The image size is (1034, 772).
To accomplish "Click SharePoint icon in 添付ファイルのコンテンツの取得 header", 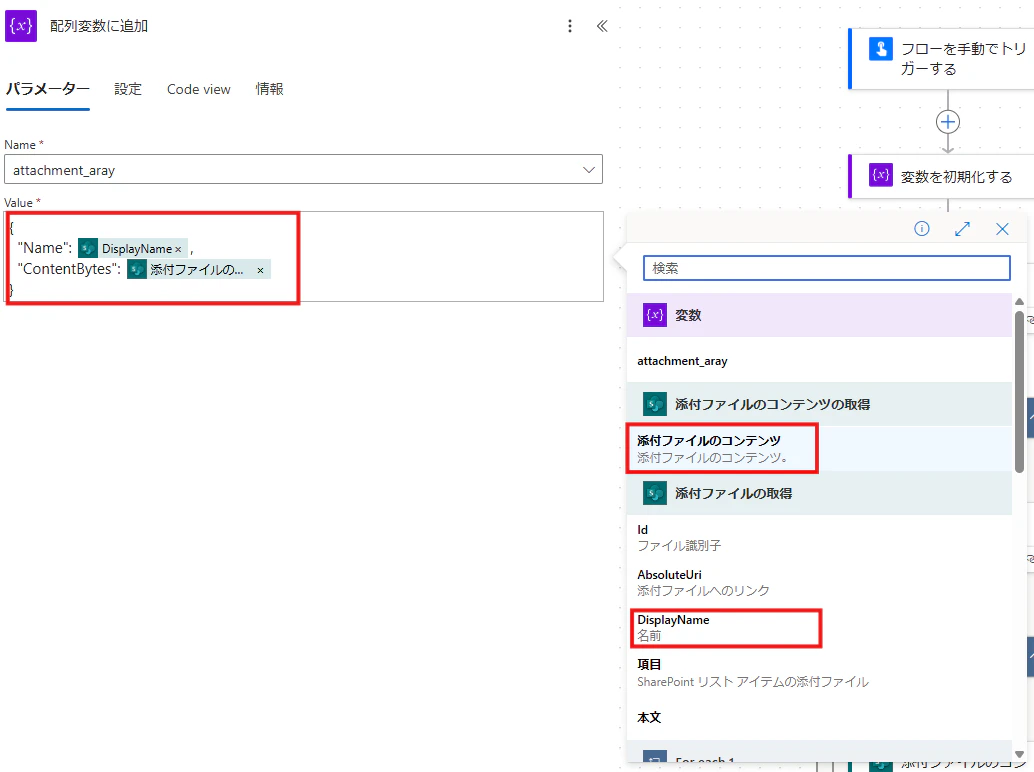I will pos(655,404).
